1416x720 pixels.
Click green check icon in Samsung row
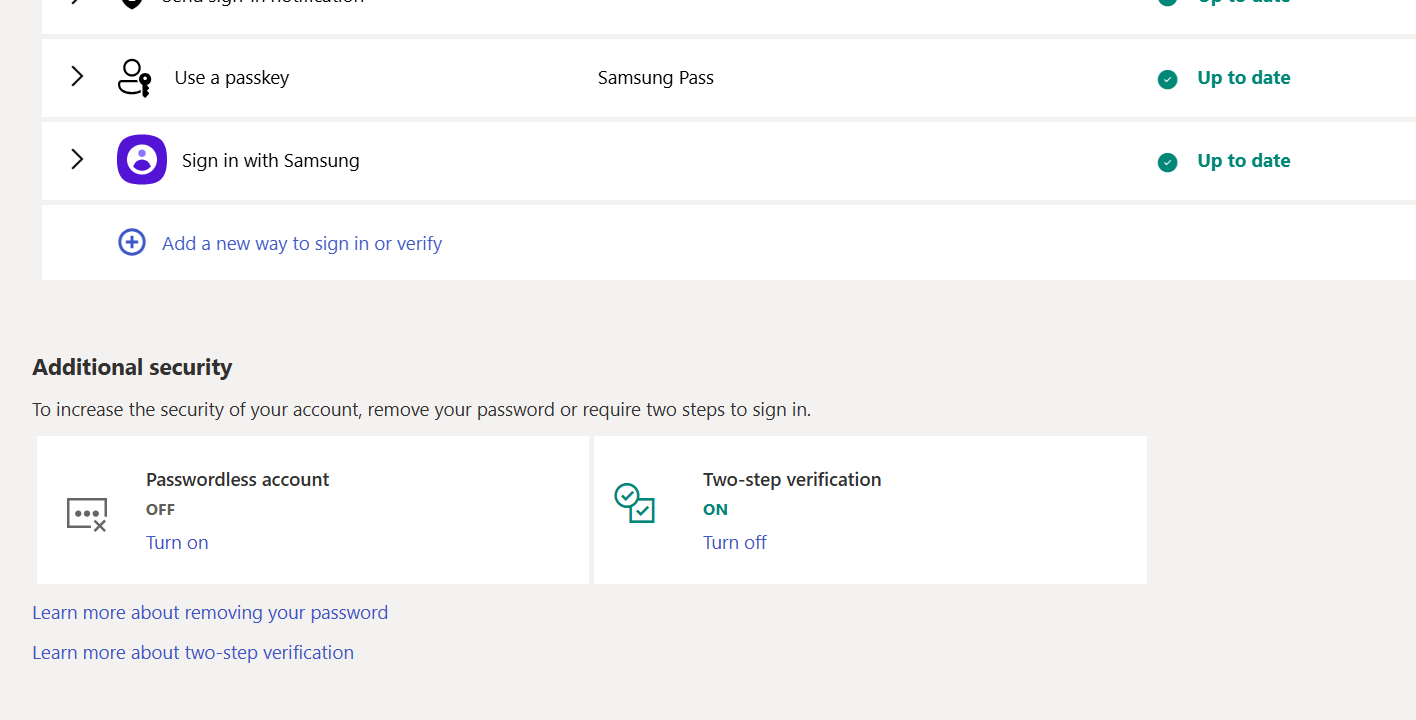[x=1167, y=162]
